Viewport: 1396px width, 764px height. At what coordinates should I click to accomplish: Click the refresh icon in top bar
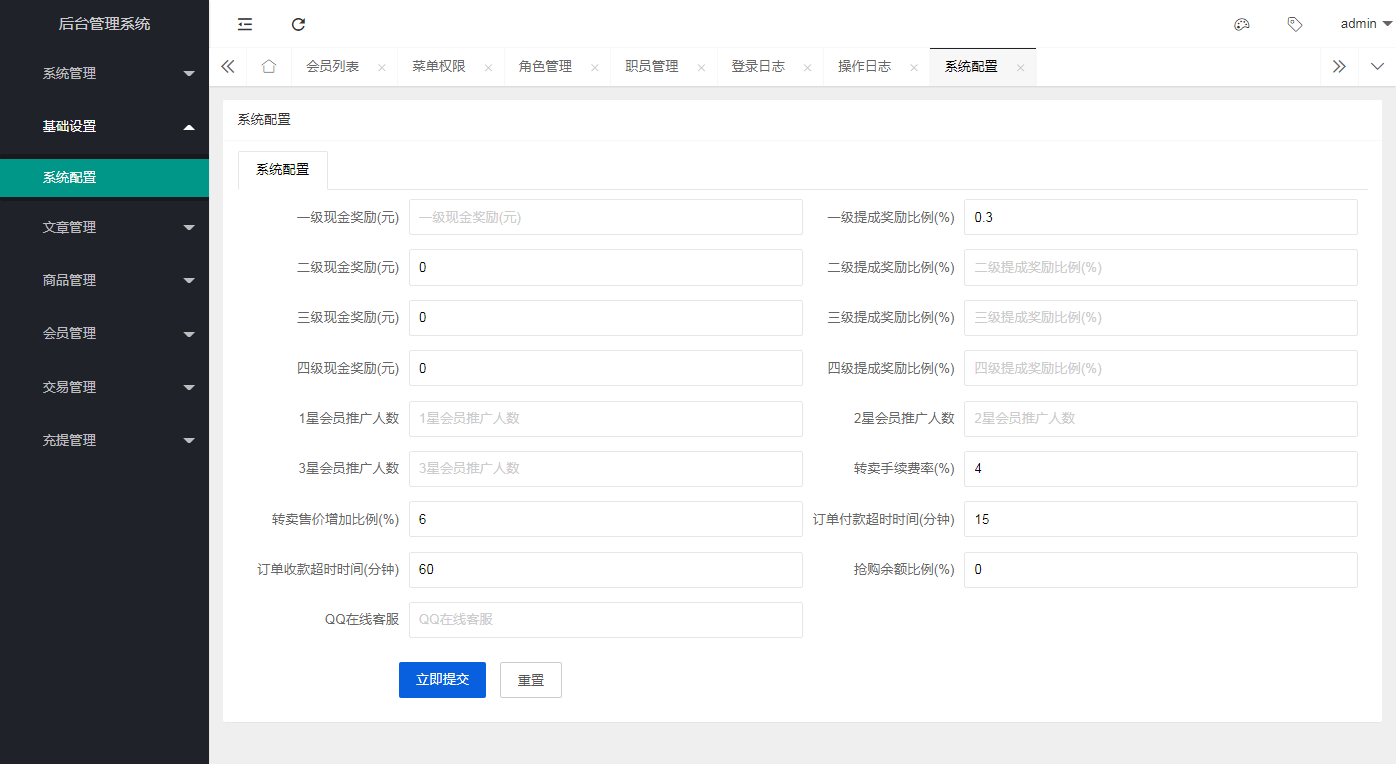click(x=298, y=24)
